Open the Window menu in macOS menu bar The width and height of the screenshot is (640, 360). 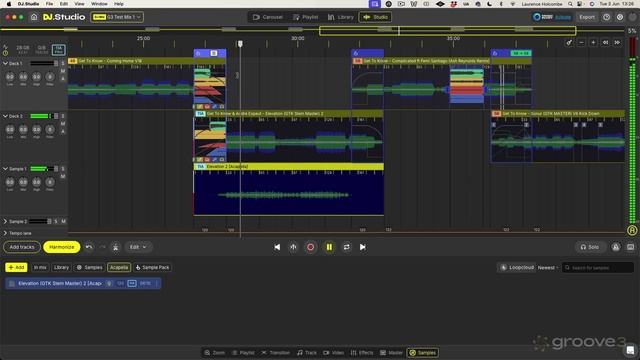click(x=99, y=4)
